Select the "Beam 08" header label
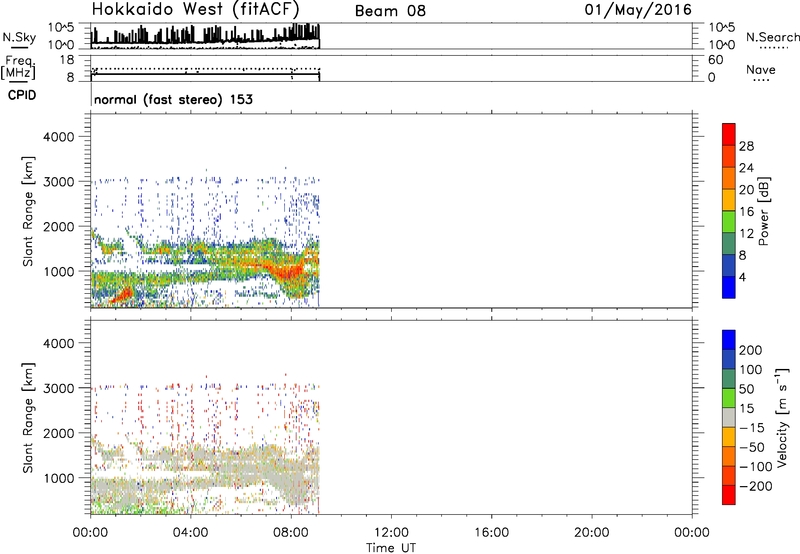The image size is (800, 554). (390, 11)
